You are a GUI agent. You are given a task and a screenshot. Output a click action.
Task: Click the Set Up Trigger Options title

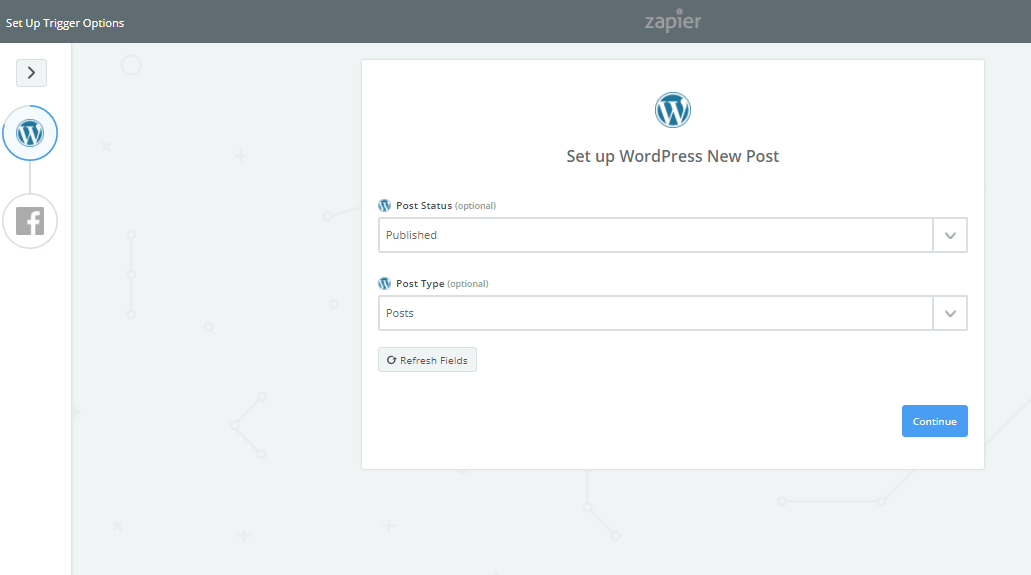click(x=65, y=23)
